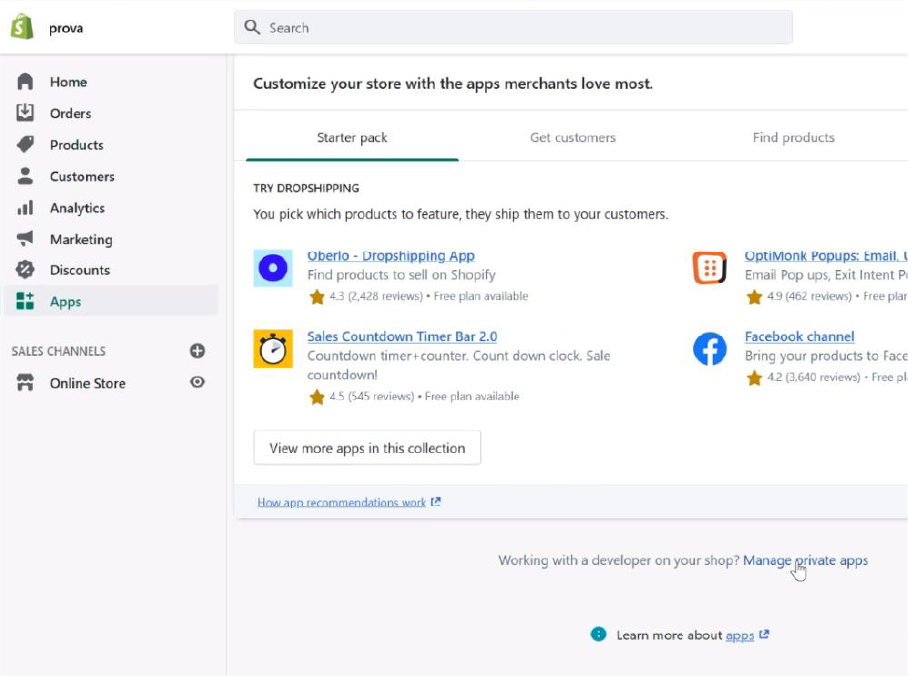Click the OptiMonk Popups app icon
908x676 pixels.
709,268
